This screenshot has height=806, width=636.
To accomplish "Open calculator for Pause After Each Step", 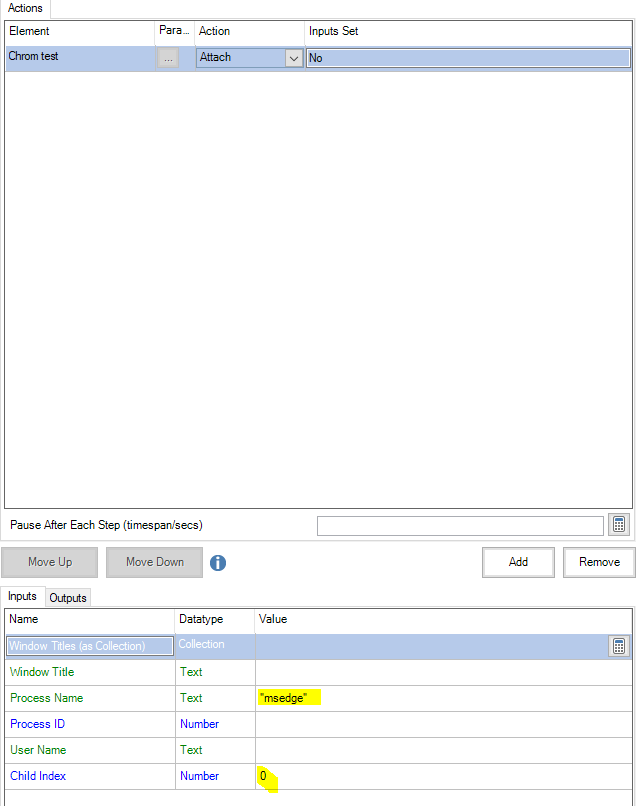I will coord(619,524).
